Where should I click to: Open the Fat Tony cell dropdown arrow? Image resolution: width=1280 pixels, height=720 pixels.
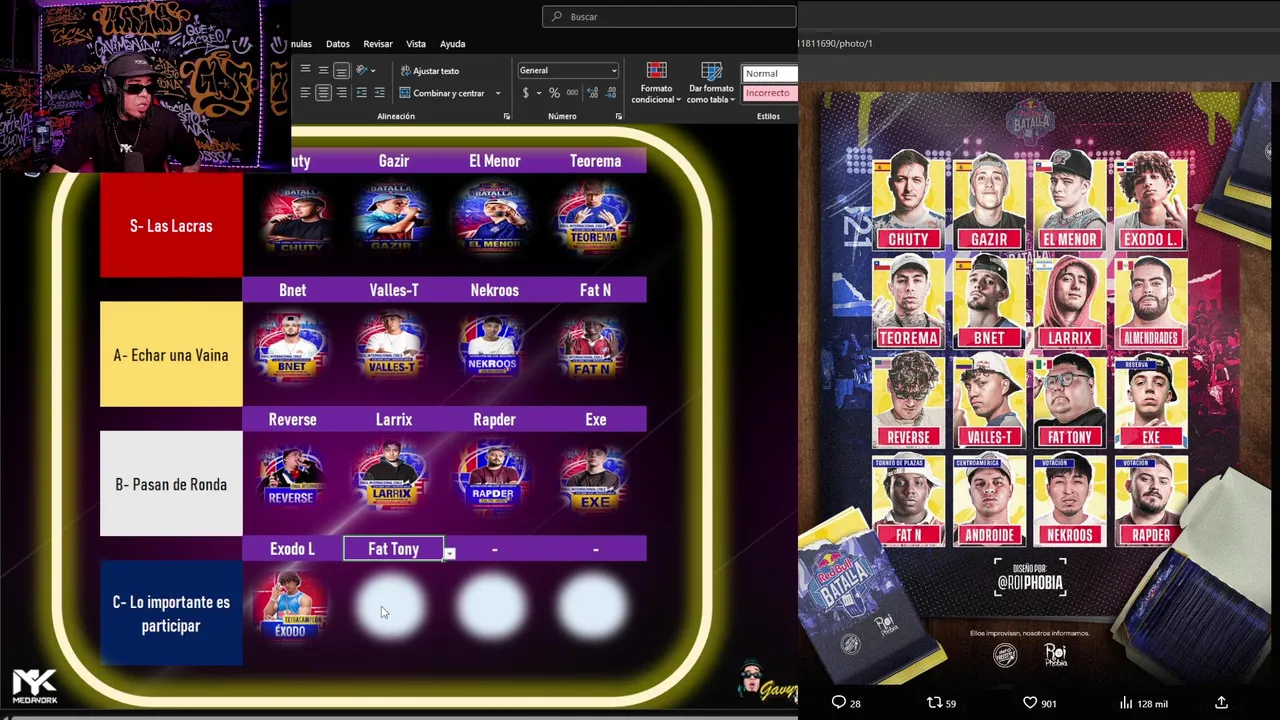coord(450,554)
